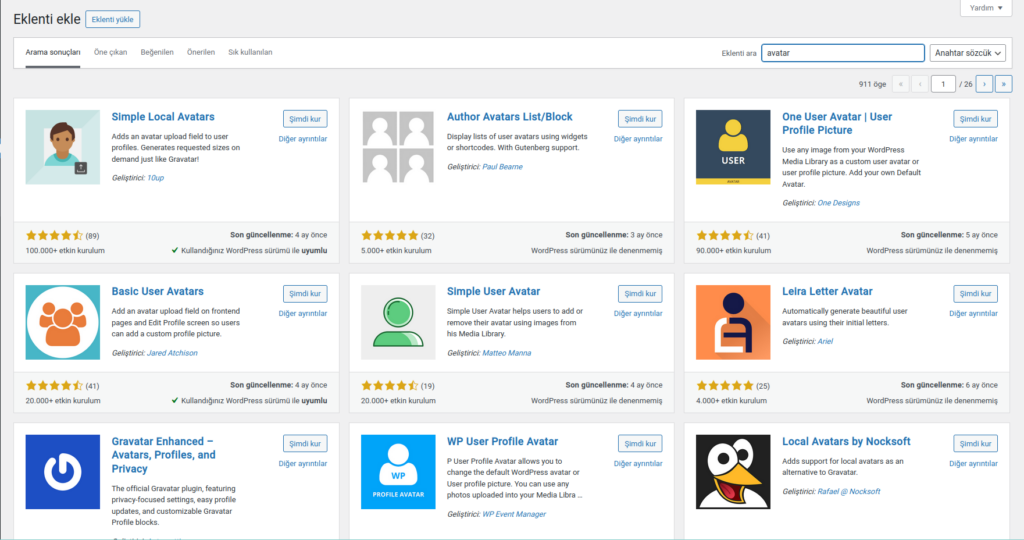Click the WP User Profile Avatar icon
The image size is (1024, 540).
coord(397,472)
